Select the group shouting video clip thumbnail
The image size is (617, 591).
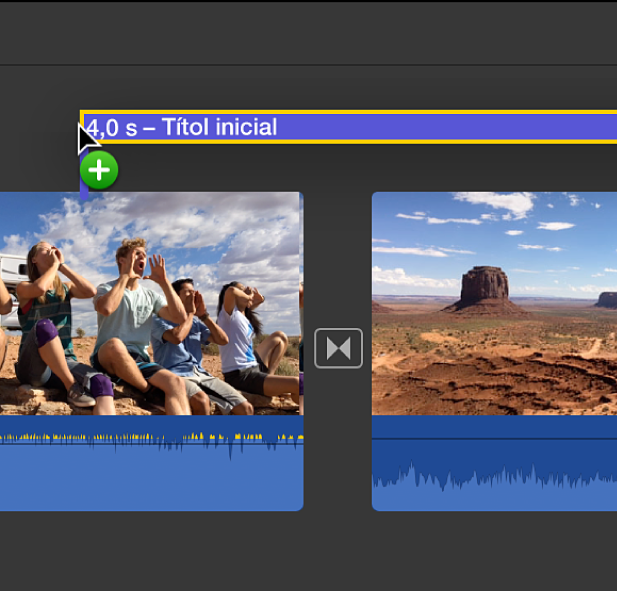[x=151, y=303]
